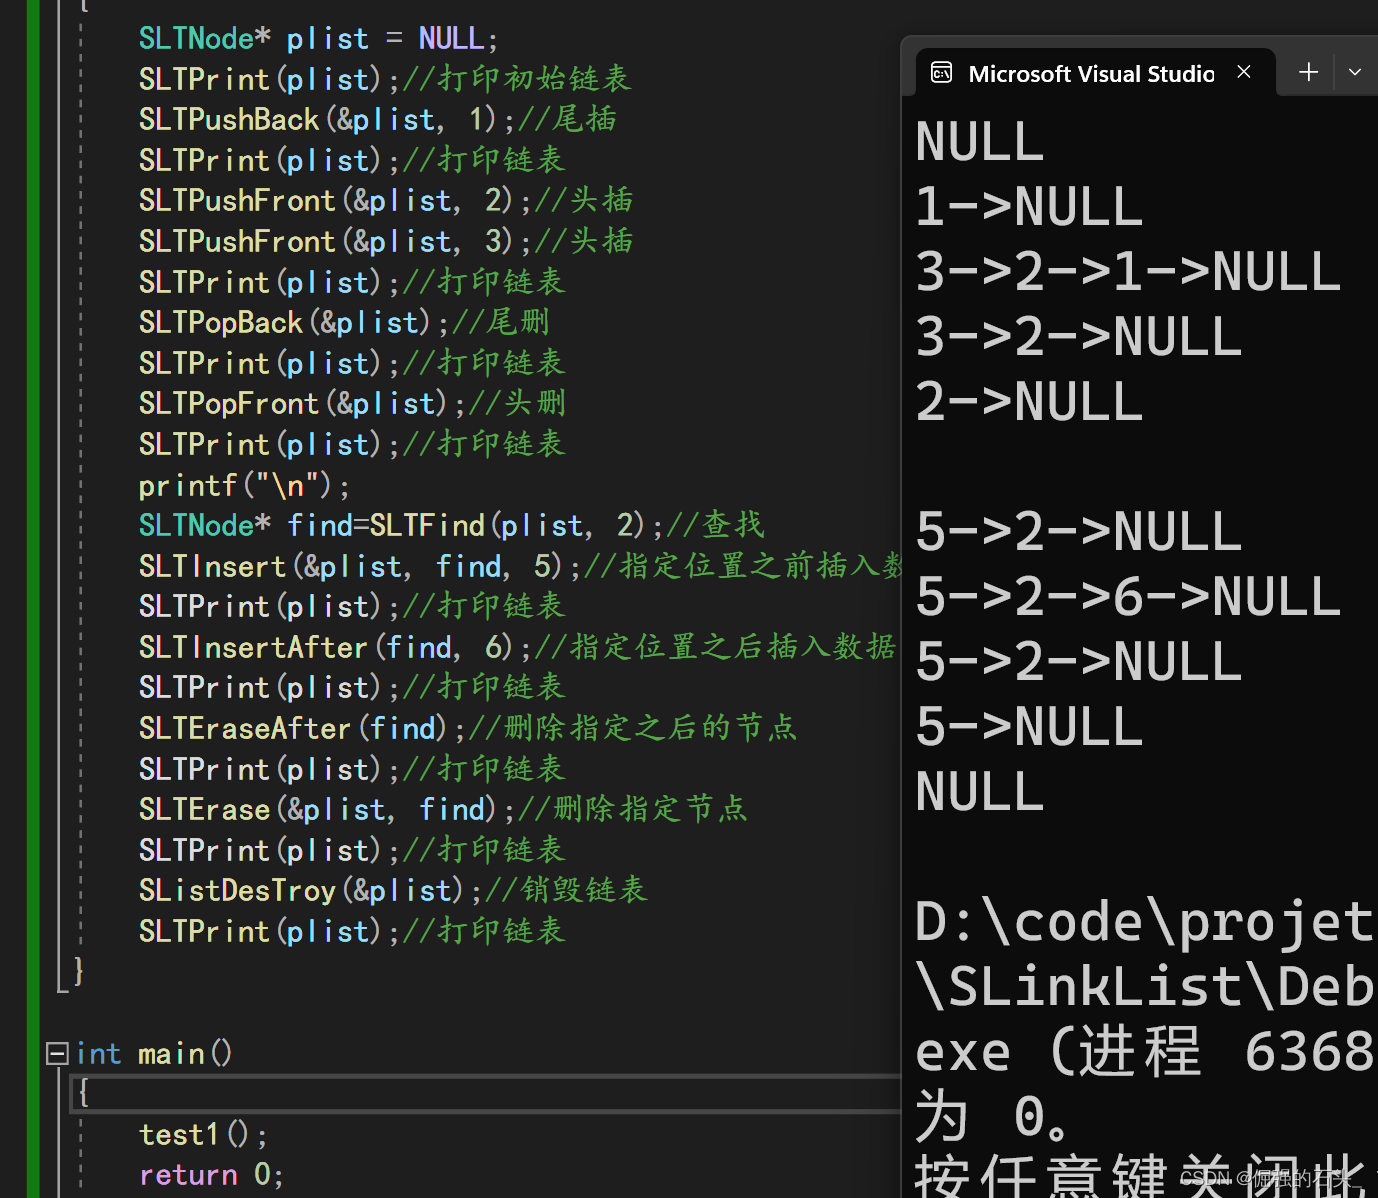
Task: Click the SLTPushBack(&plist, 1) line
Action: (x=377, y=120)
